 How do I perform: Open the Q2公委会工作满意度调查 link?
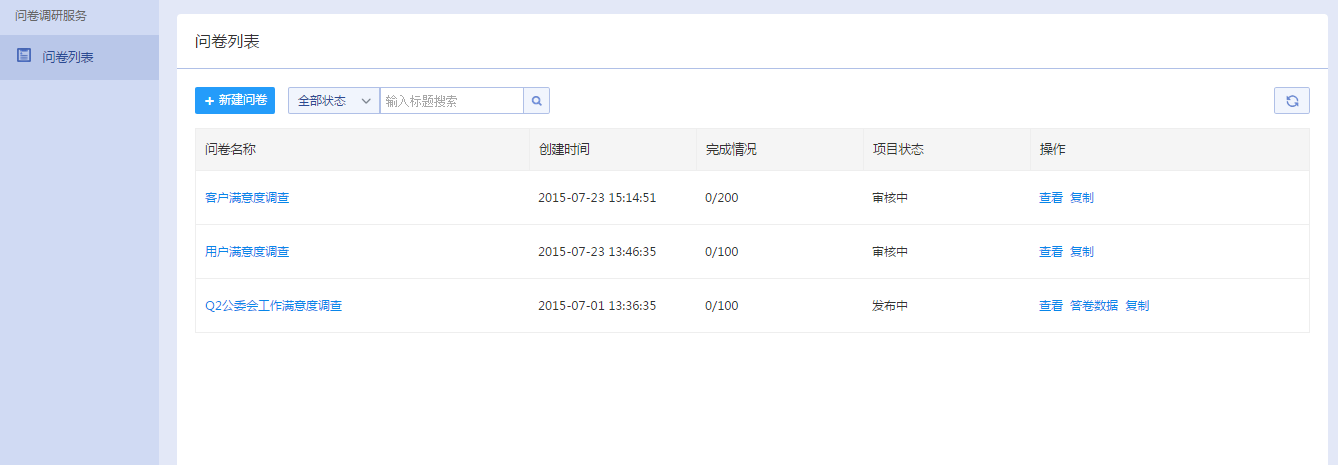(x=273, y=306)
